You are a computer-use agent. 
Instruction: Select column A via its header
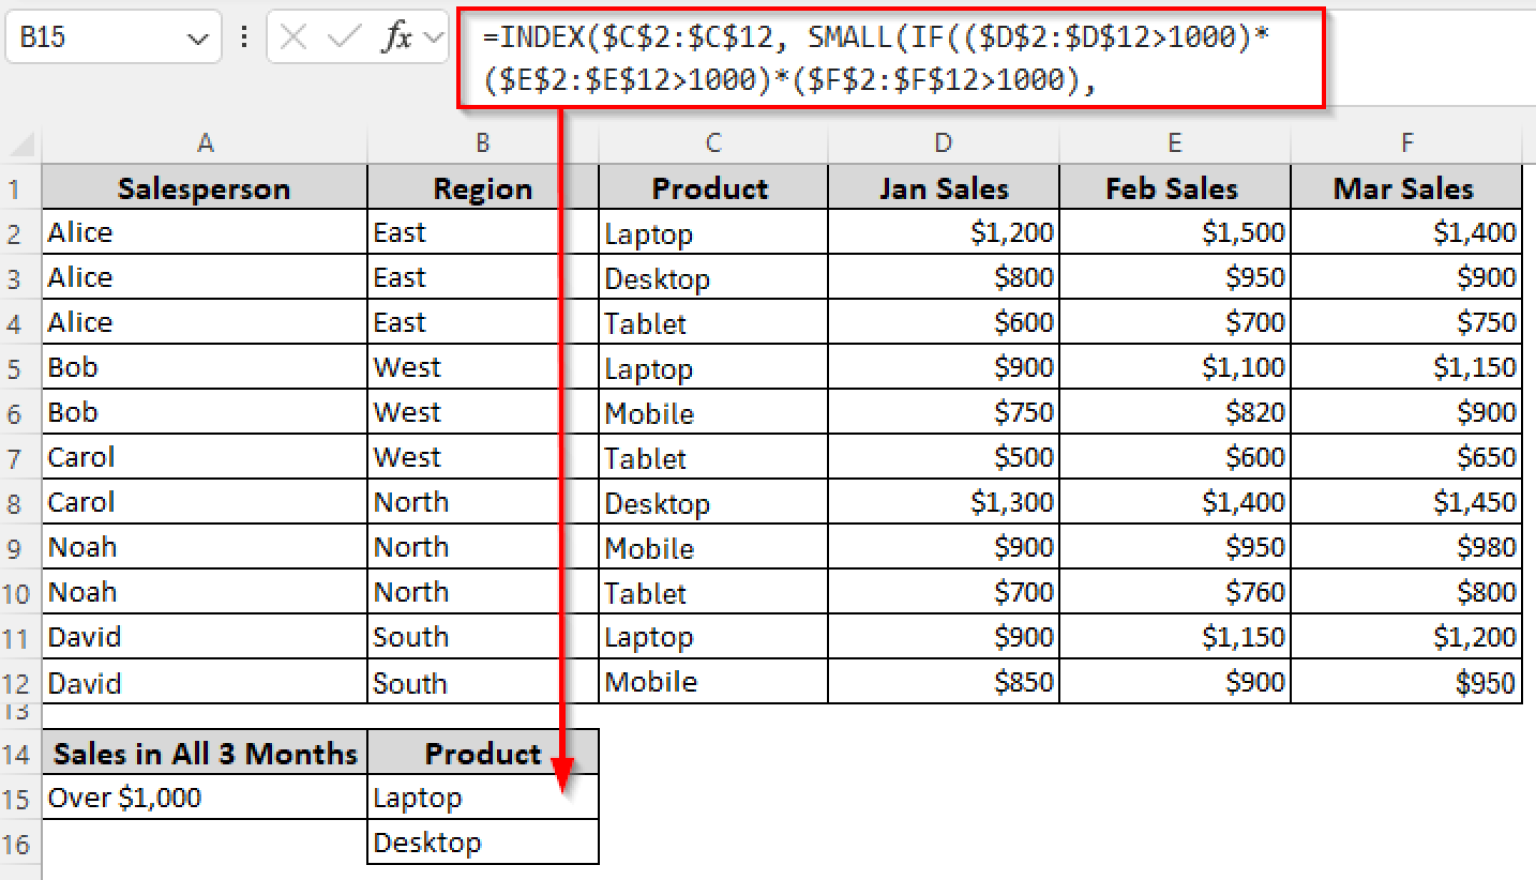(204, 142)
